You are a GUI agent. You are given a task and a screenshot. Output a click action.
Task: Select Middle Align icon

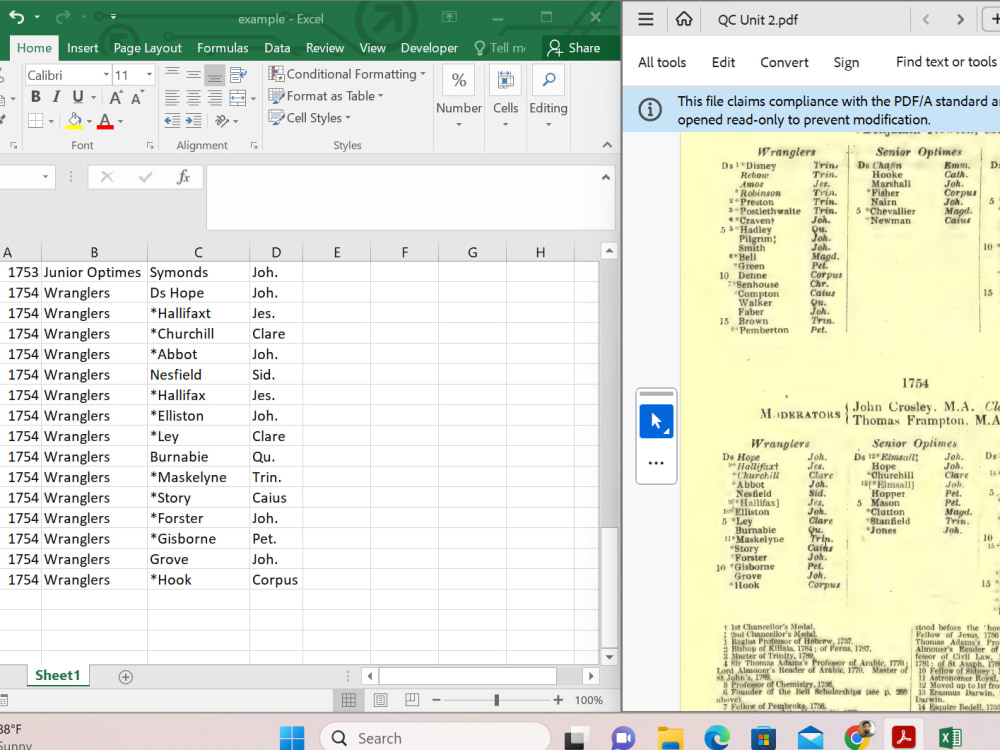point(193,75)
